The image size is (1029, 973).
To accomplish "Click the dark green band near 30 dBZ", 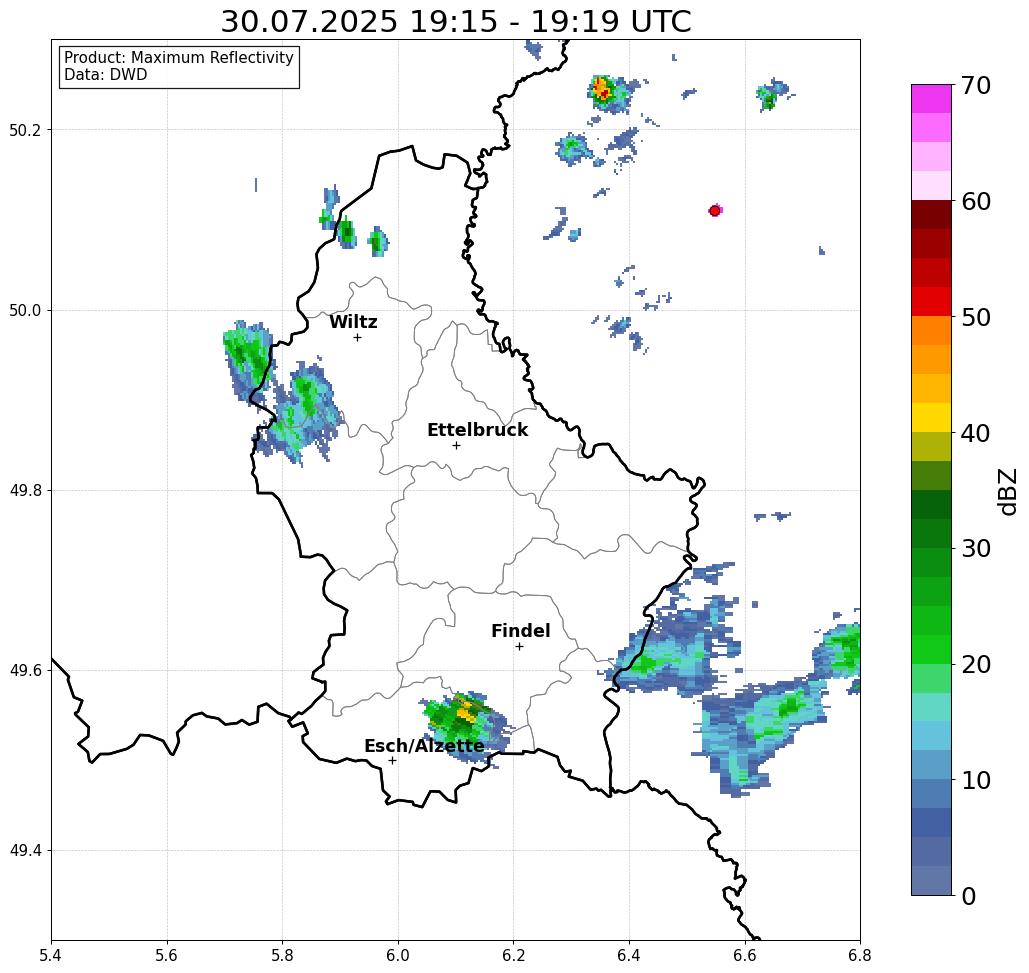I will 931,533.
